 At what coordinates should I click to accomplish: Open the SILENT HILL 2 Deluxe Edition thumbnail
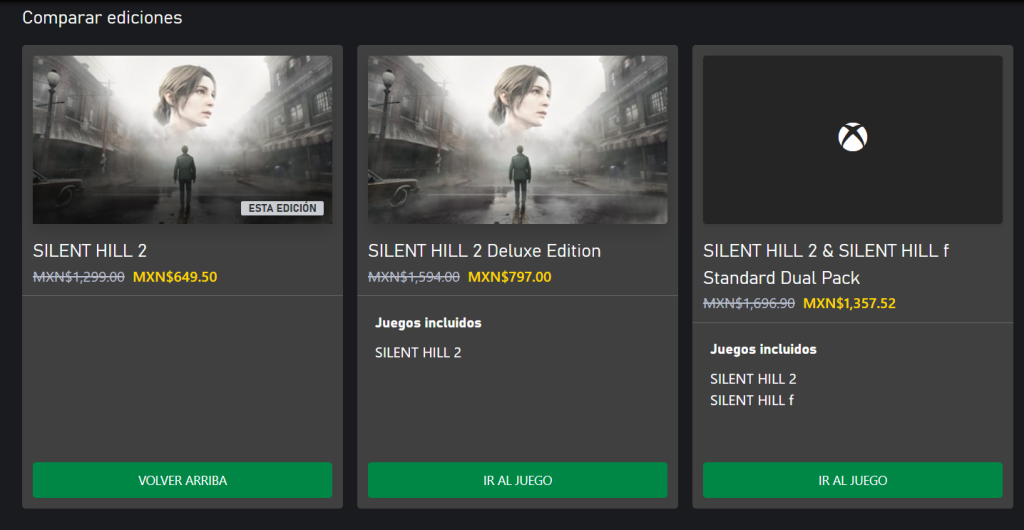(x=517, y=139)
